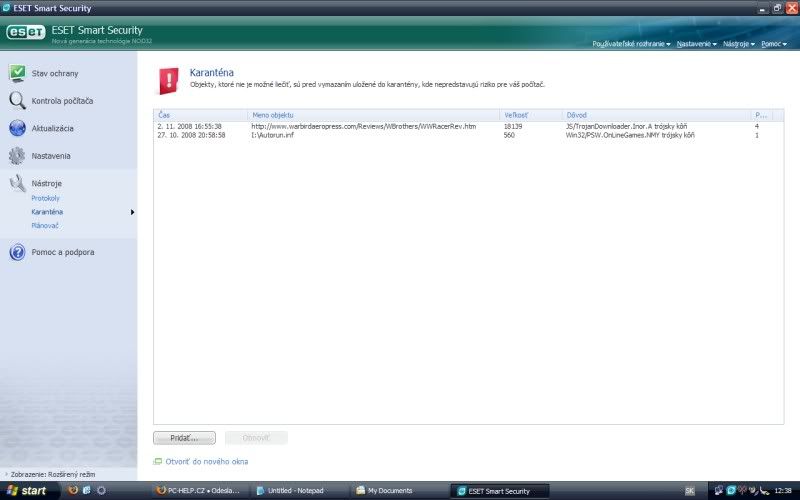Click the ESET eye icon in system tray
Screen dimensions: 800x500
(x=731, y=490)
